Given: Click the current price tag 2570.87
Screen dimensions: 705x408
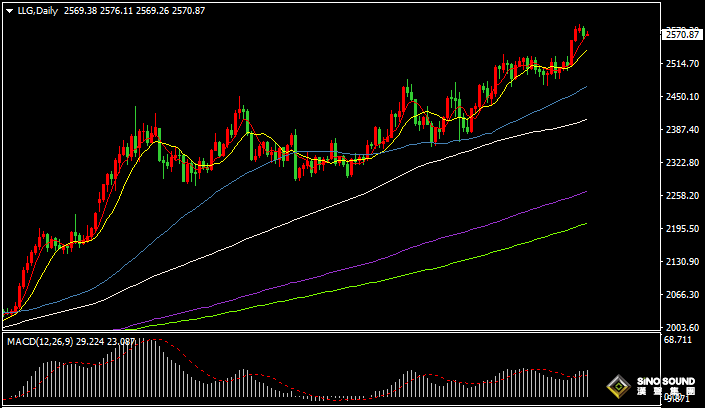Looking at the screenshot, I should point(681,34).
